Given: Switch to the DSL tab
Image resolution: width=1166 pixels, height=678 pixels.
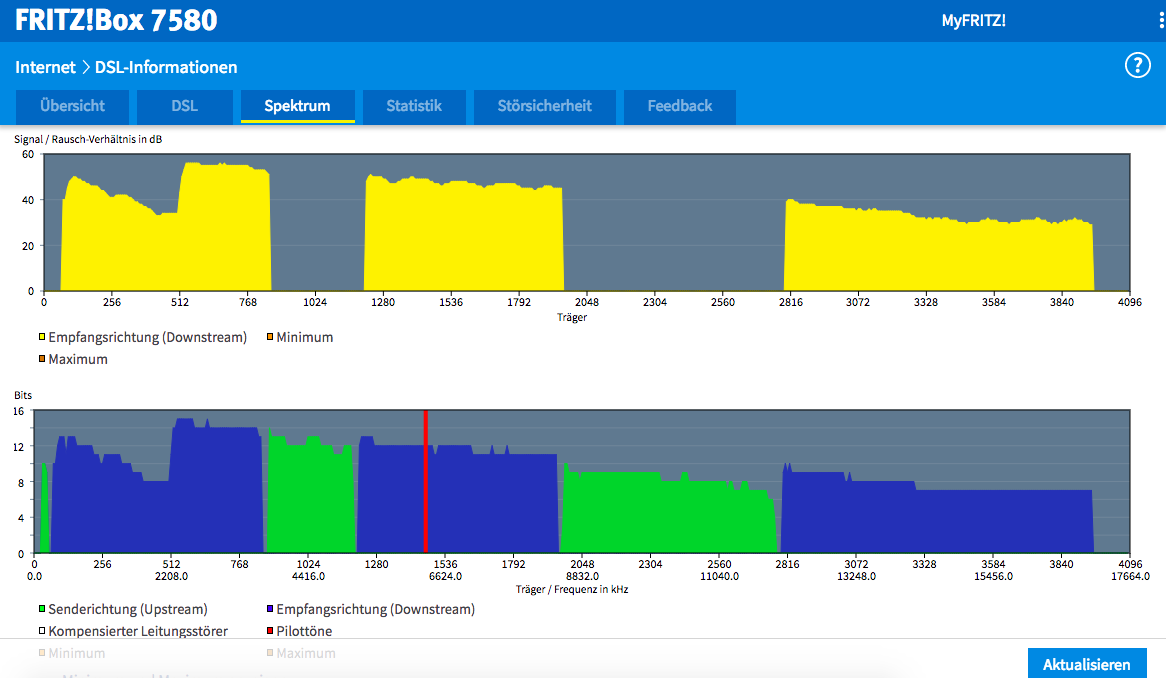Looking at the screenshot, I should (184, 106).
